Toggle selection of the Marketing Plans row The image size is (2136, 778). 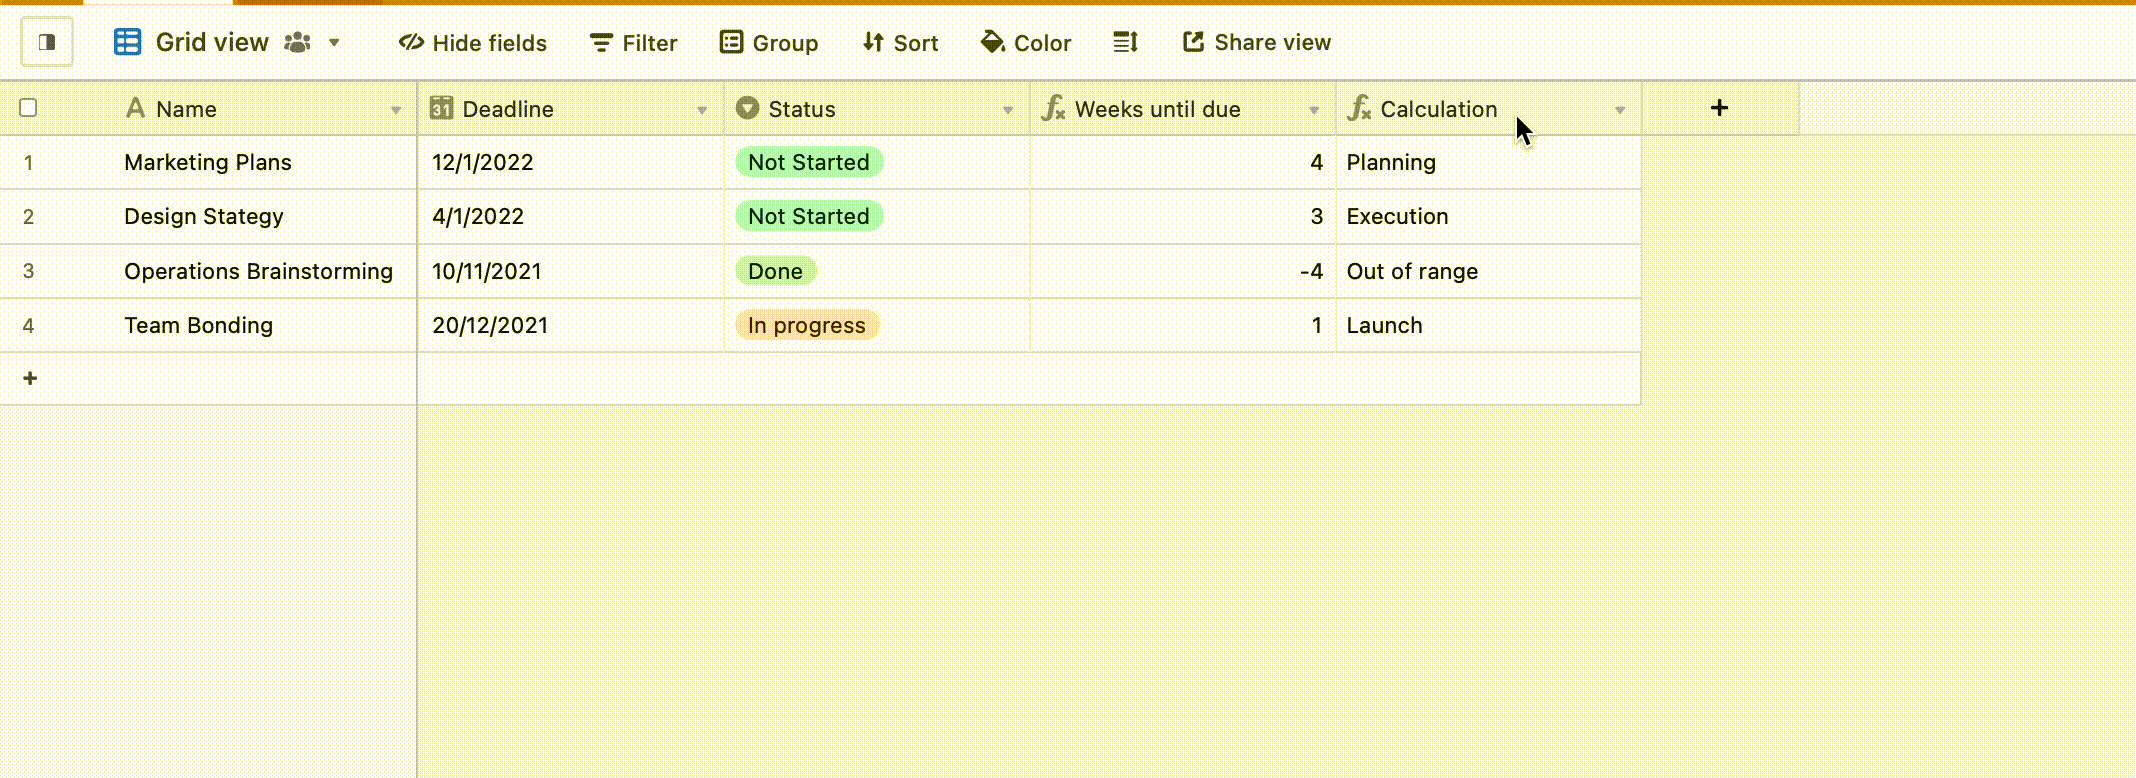(x=28, y=162)
